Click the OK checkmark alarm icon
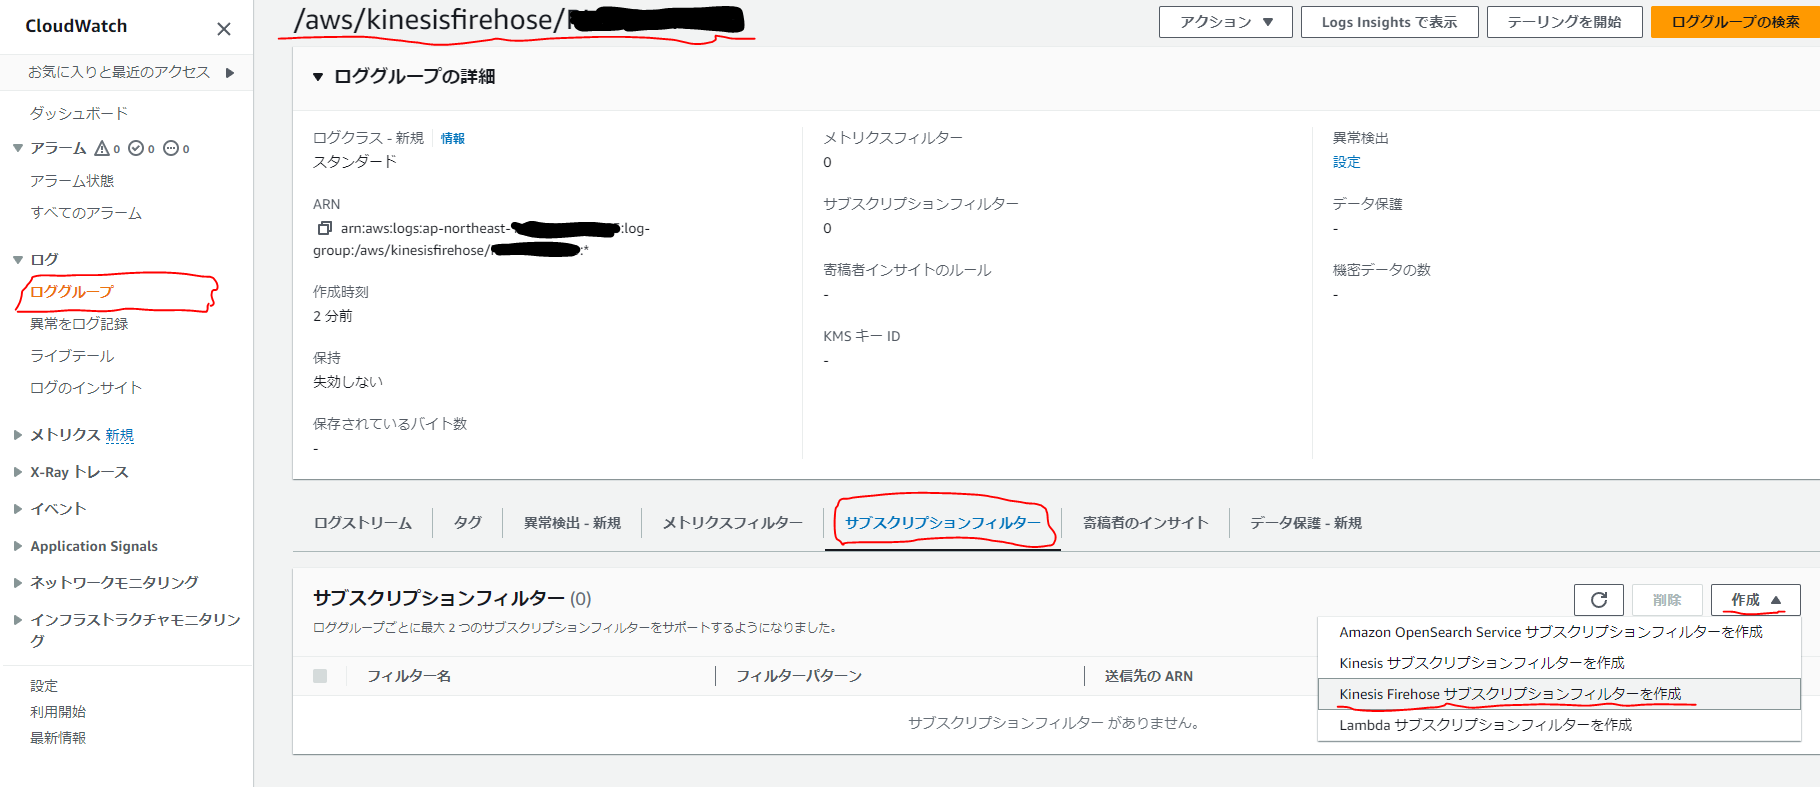This screenshot has height=787, width=1820. (136, 148)
